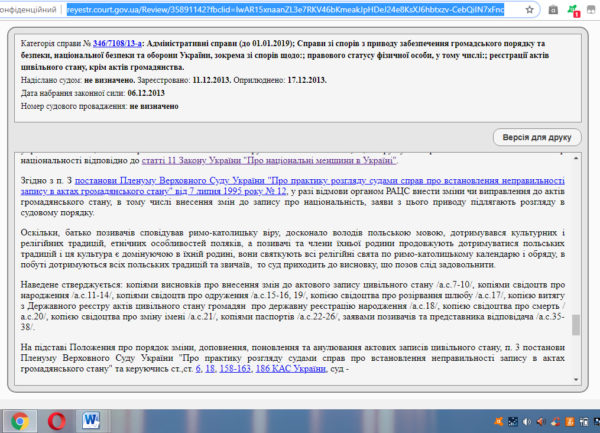This screenshot has height=433, width=600.
Task: Click the document scrollbar thumb
Action: point(576,325)
